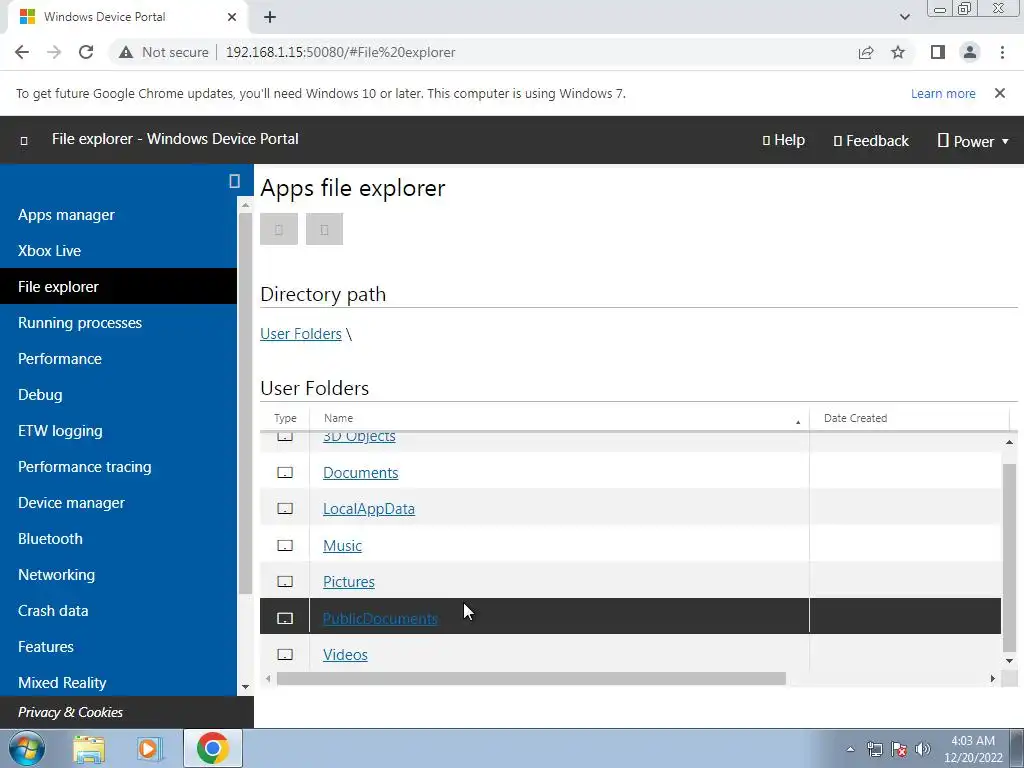Open Mixed Reality in the sidebar
Viewport: 1024px width, 768px height.
pyautogui.click(x=118, y=682)
